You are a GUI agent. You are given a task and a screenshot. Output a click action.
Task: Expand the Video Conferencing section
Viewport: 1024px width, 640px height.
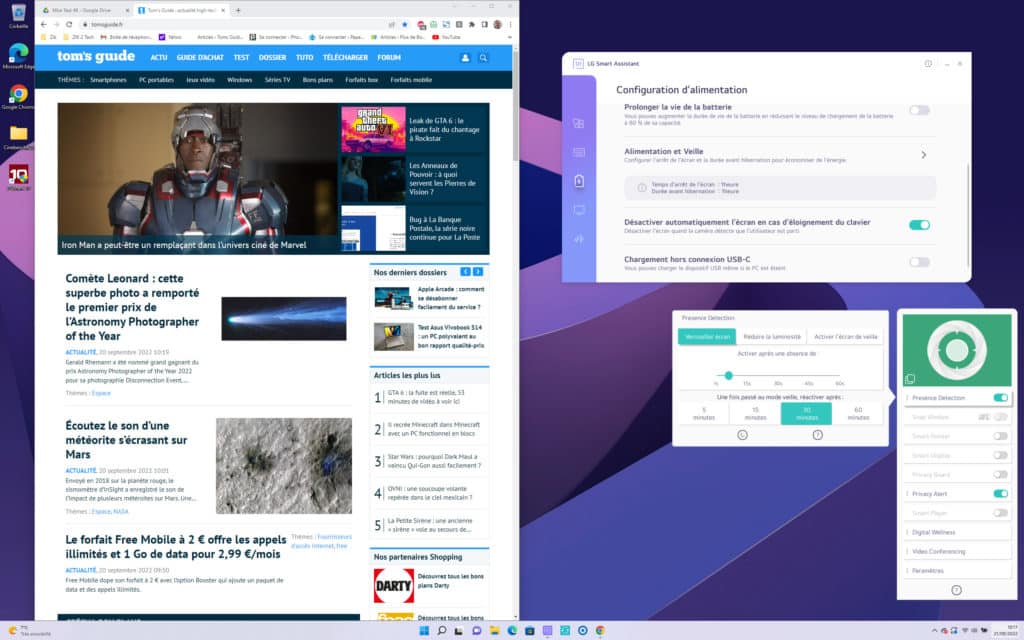coord(957,551)
